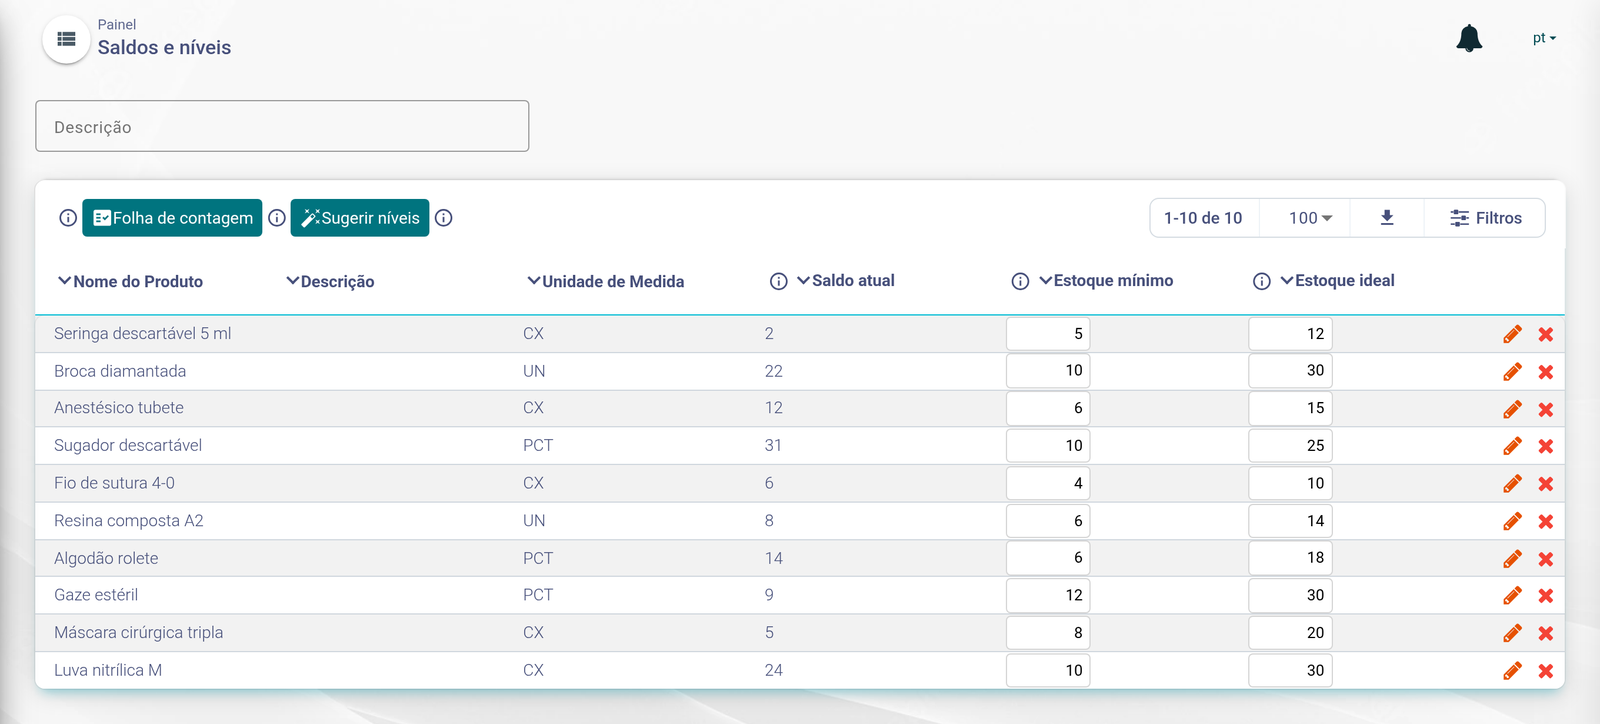Click the info icon beside Estoque ideal

coord(1262,281)
